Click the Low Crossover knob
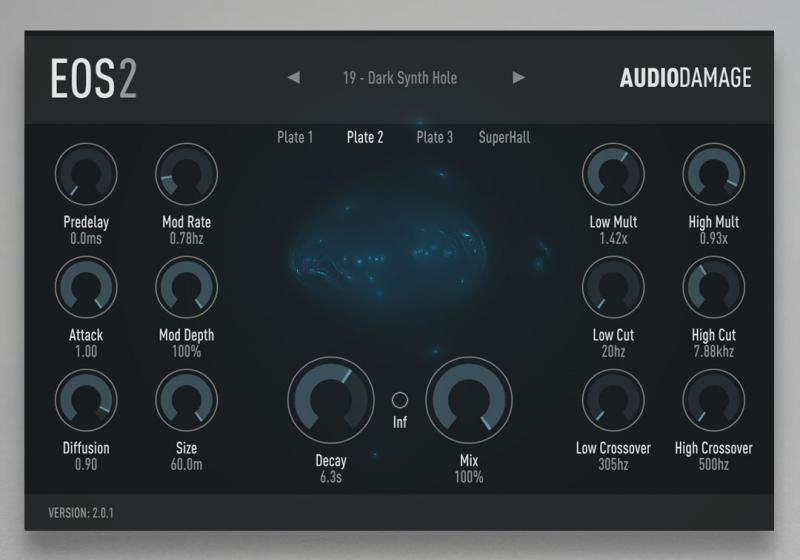The width and height of the screenshot is (800, 560). point(613,400)
